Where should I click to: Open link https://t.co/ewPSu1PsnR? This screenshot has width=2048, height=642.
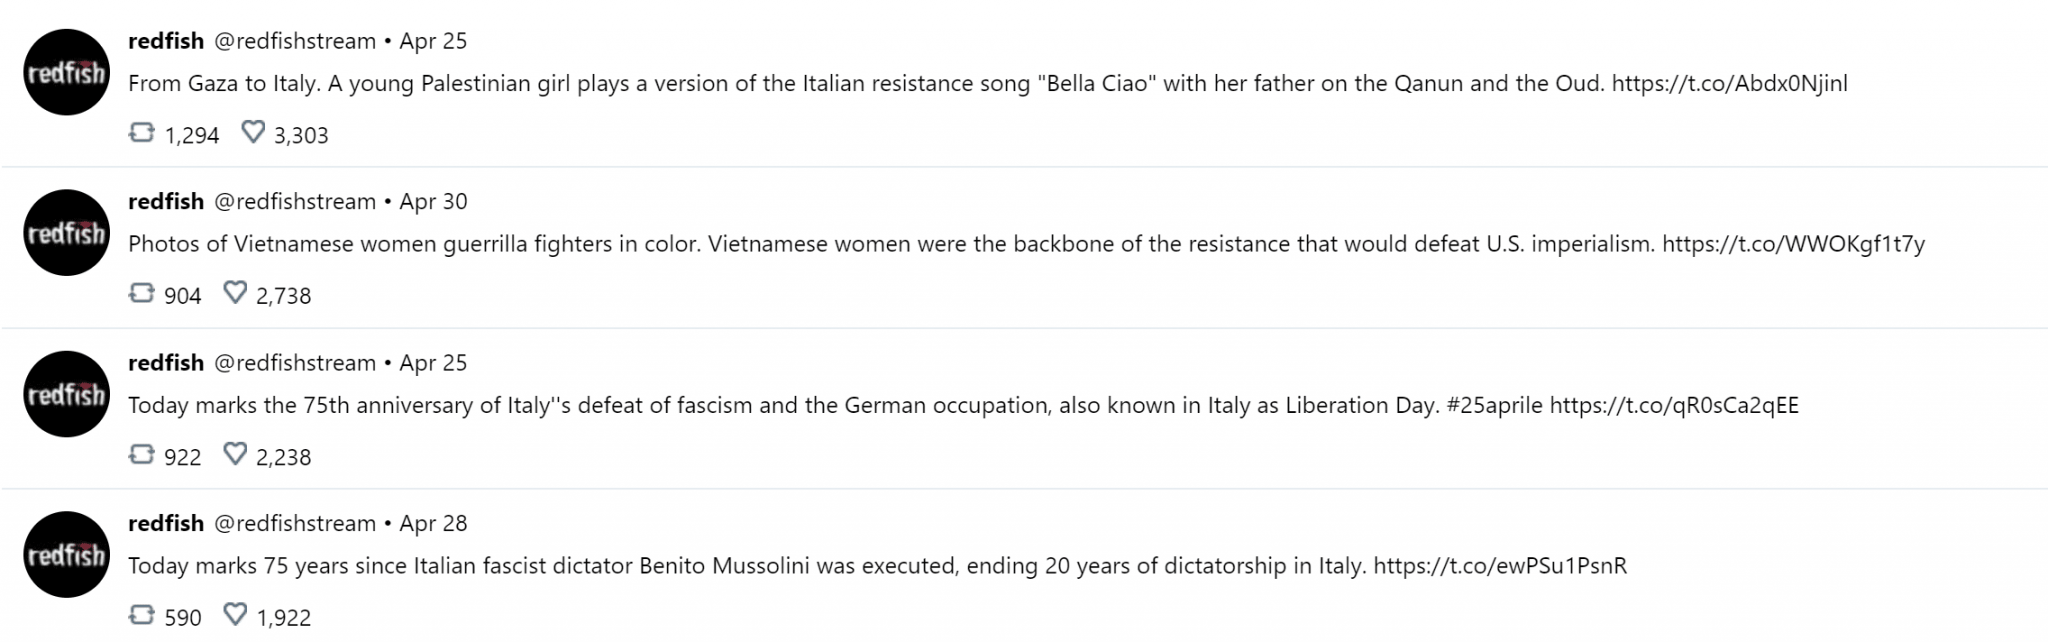point(1500,566)
